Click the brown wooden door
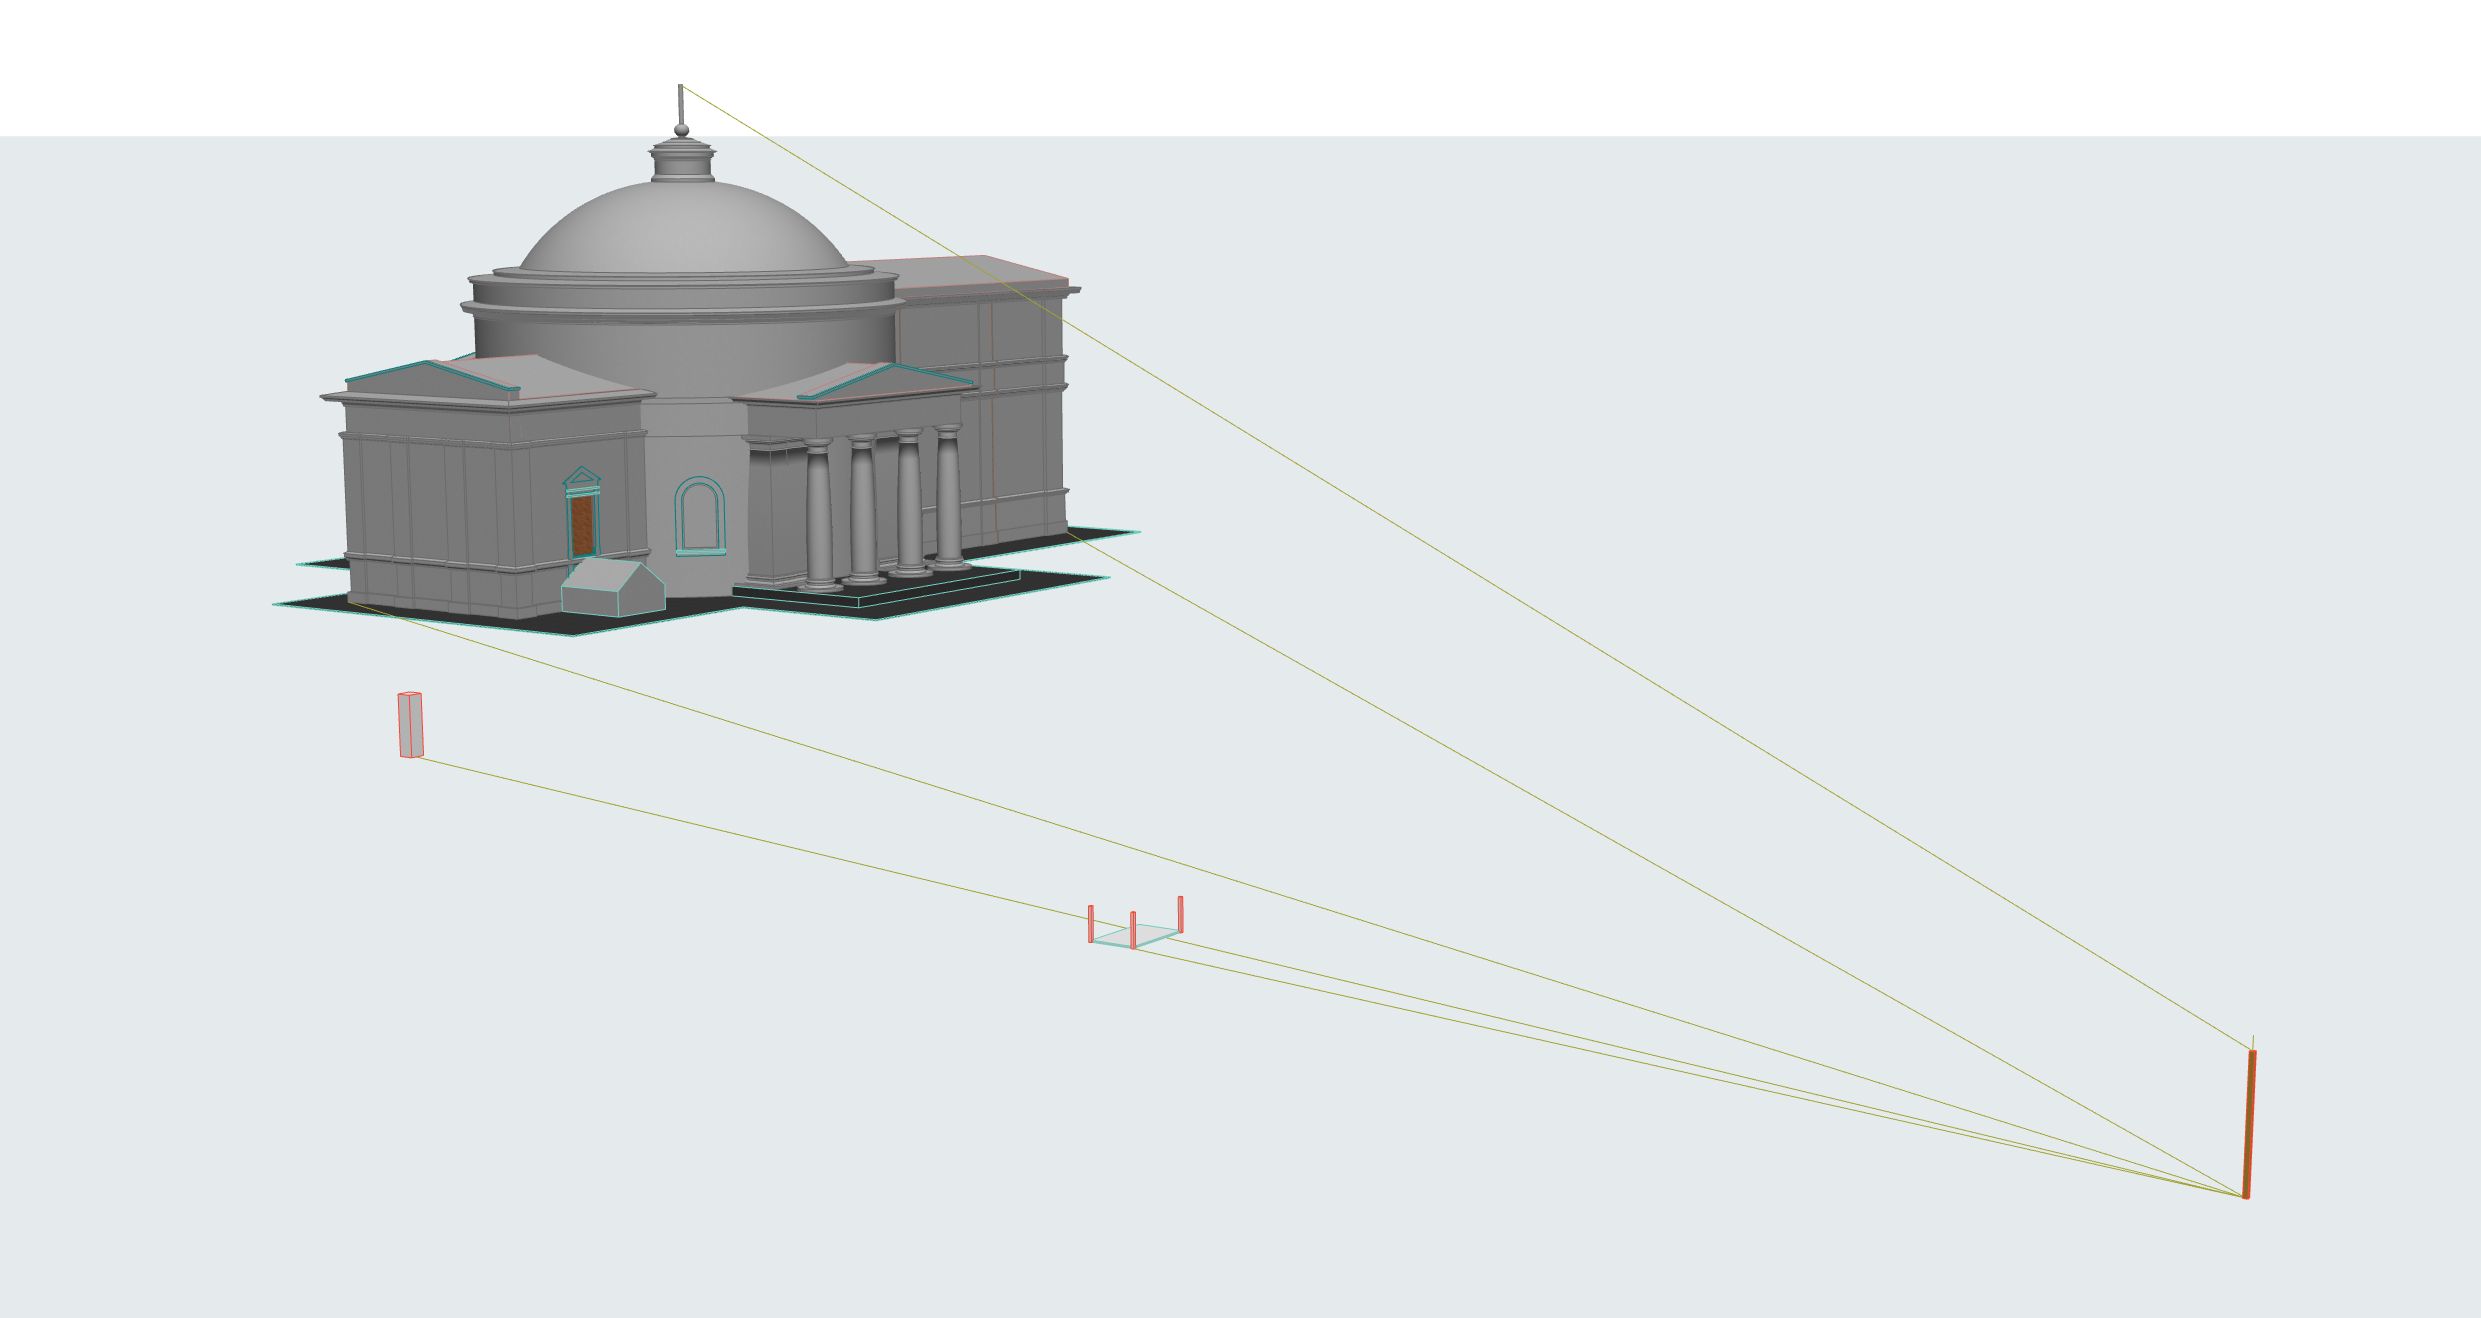 coord(582,526)
